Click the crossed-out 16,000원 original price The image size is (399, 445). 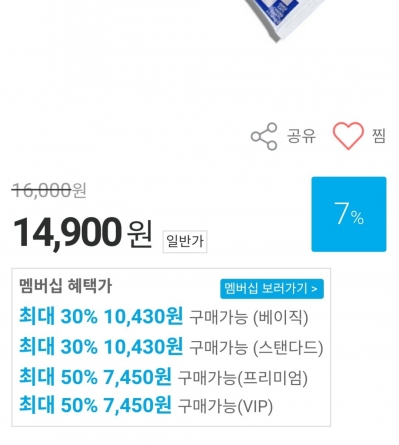point(49,191)
